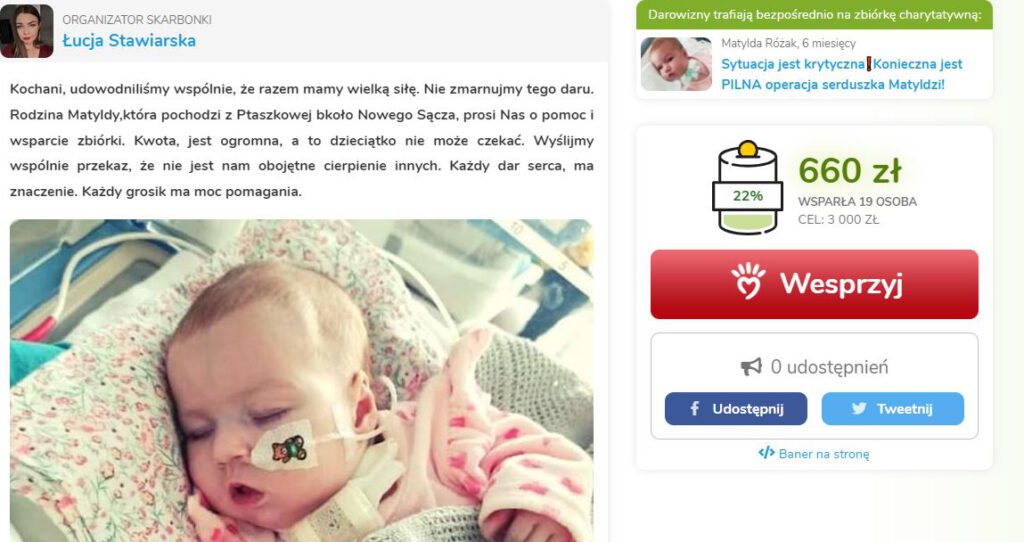Click the large photo of the baby
This screenshot has width=1024, height=542.
pos(302,381)
